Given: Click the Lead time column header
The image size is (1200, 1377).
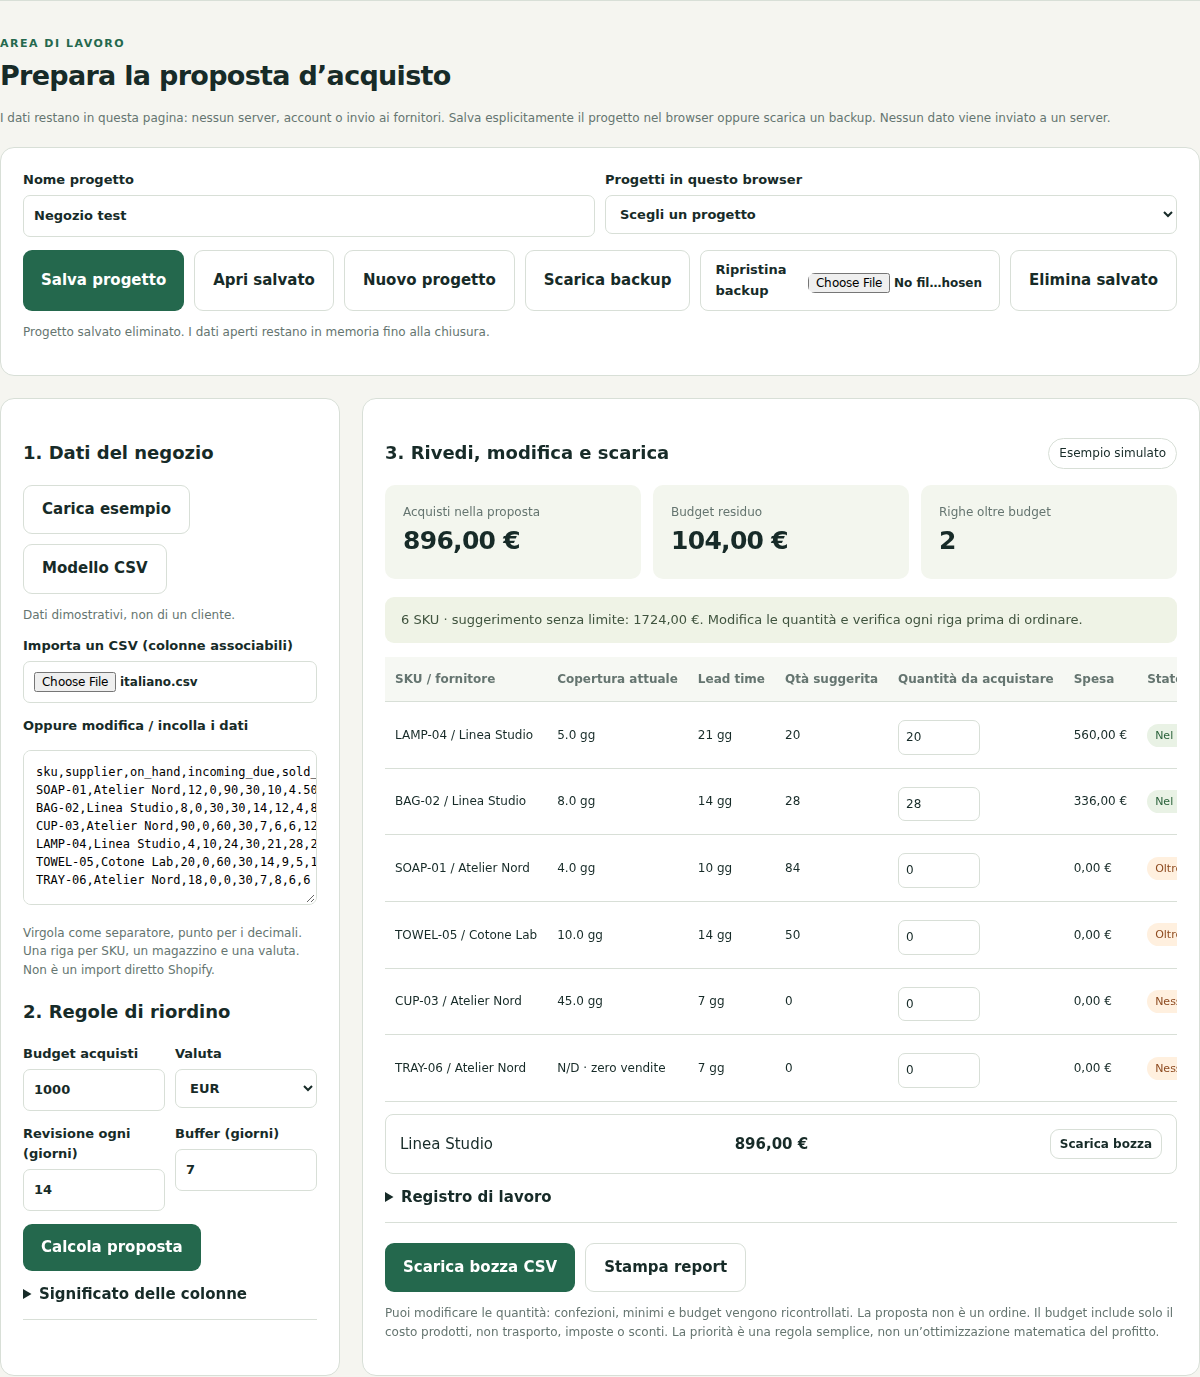Looking at the screenshot, I should [x=731, y=679].
